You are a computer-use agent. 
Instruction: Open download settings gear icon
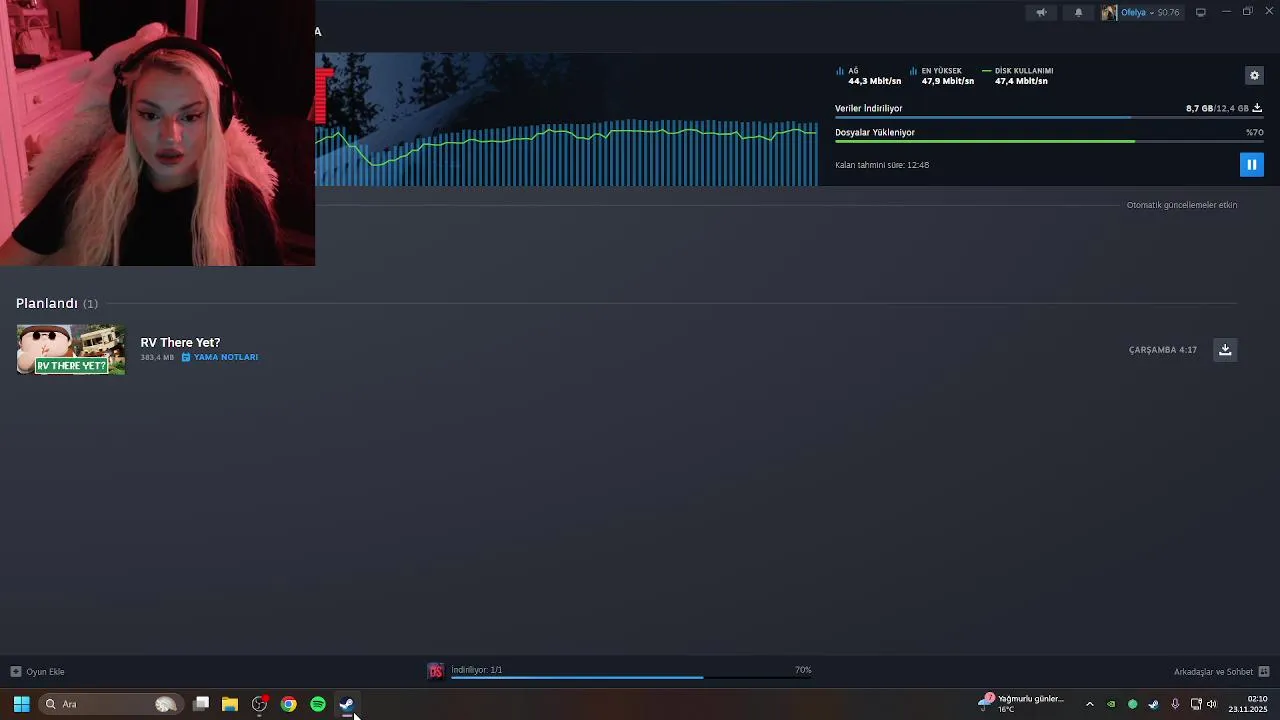point(1254,75)
